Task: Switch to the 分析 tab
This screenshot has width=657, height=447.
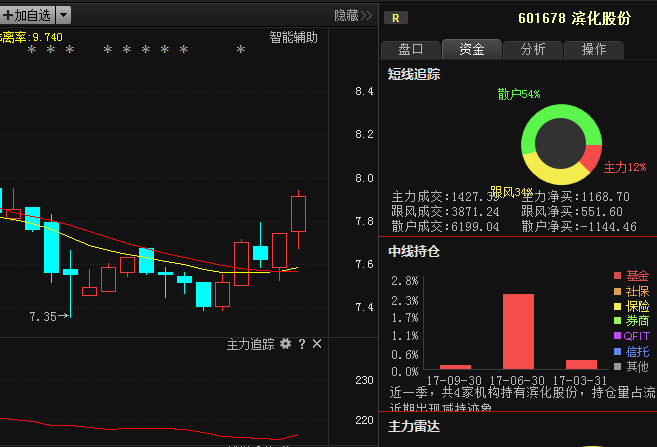Action: pos(533,49)
